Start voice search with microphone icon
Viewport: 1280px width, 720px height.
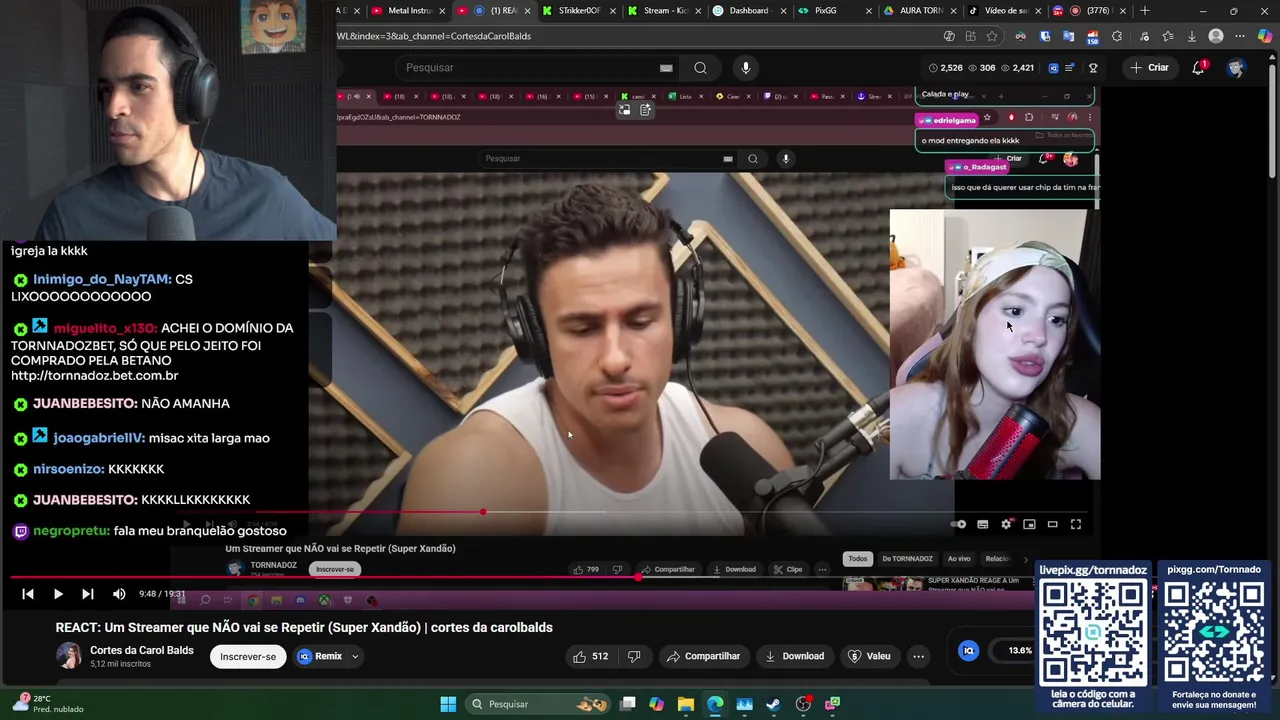coord(745,67)
